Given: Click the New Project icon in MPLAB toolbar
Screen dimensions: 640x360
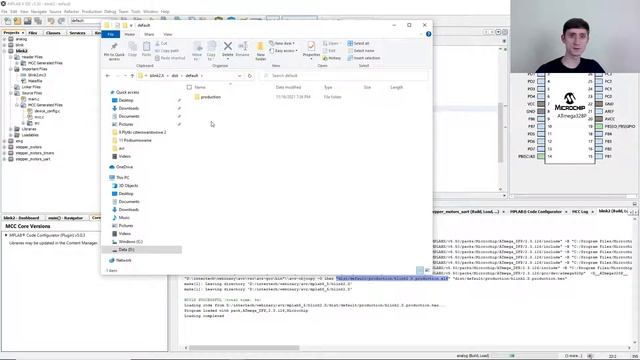Looking at the screenshot, I should point(18,21).
